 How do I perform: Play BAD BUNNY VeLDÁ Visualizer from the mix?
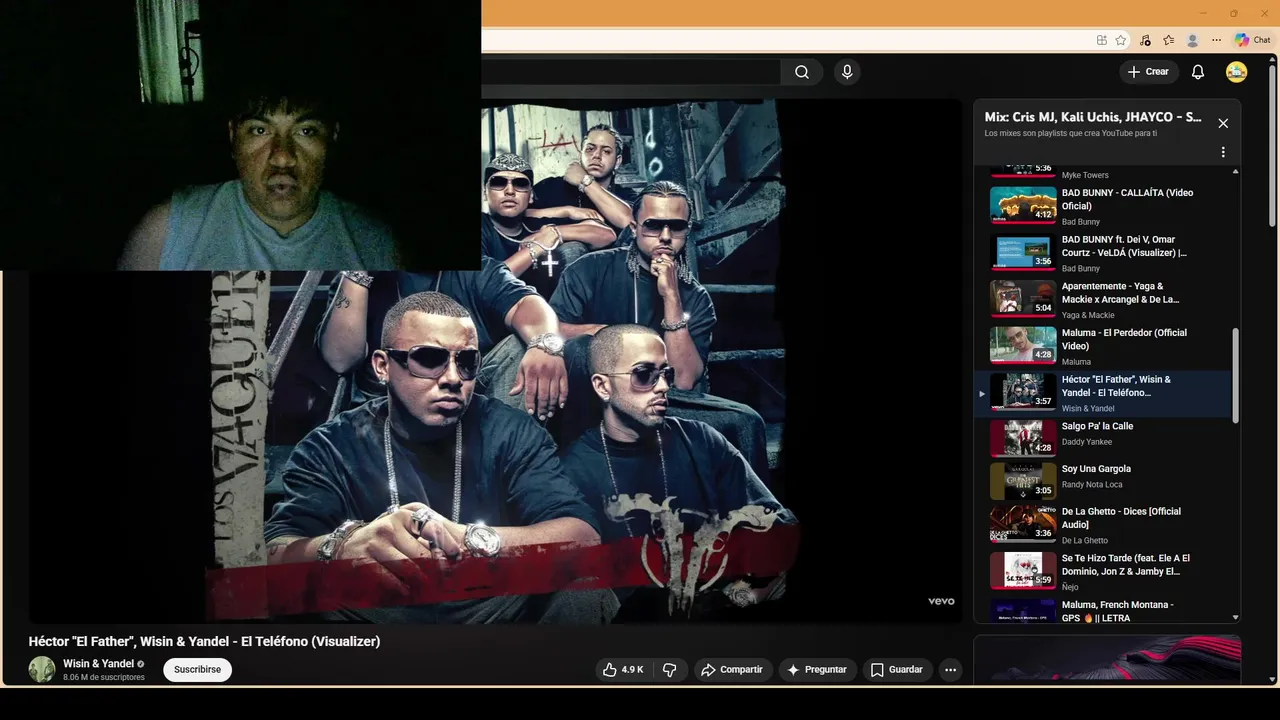pyautogui.click(x=1103, y=254)
